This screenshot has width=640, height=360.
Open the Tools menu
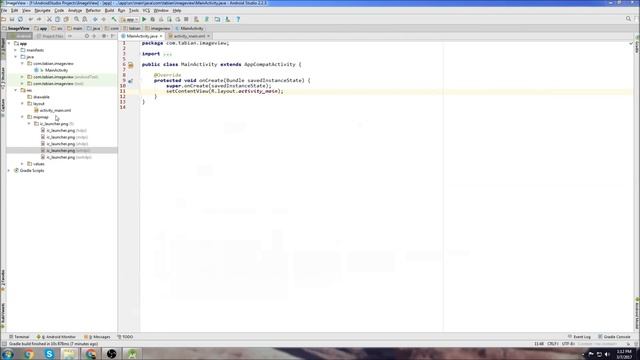pyautogui.click(x=134, y=10)
